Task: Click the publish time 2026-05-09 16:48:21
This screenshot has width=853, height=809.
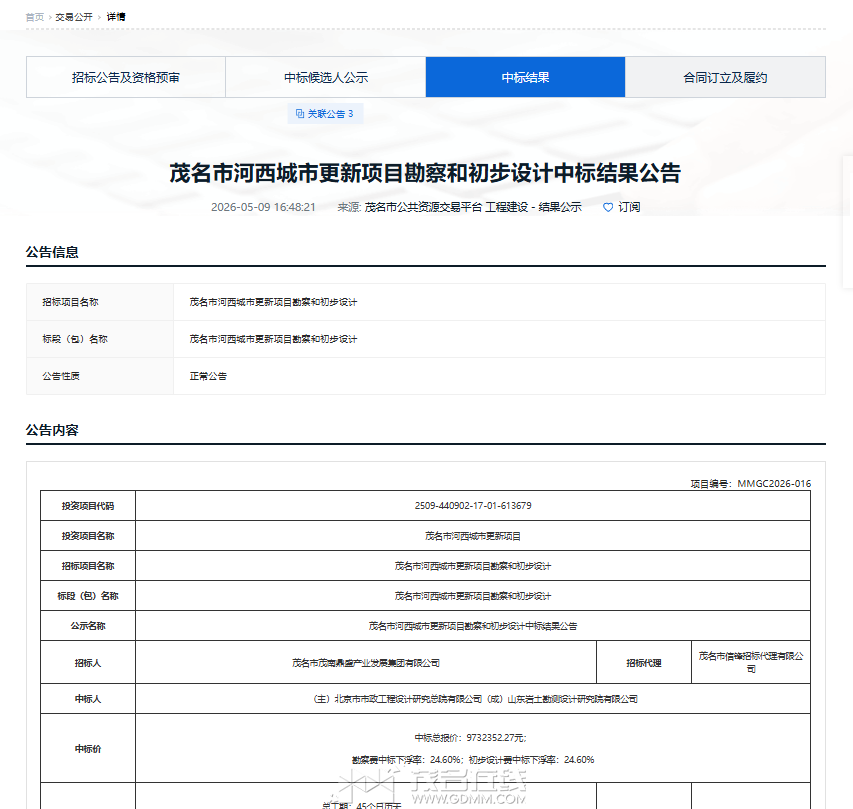Action: point(263,207)
